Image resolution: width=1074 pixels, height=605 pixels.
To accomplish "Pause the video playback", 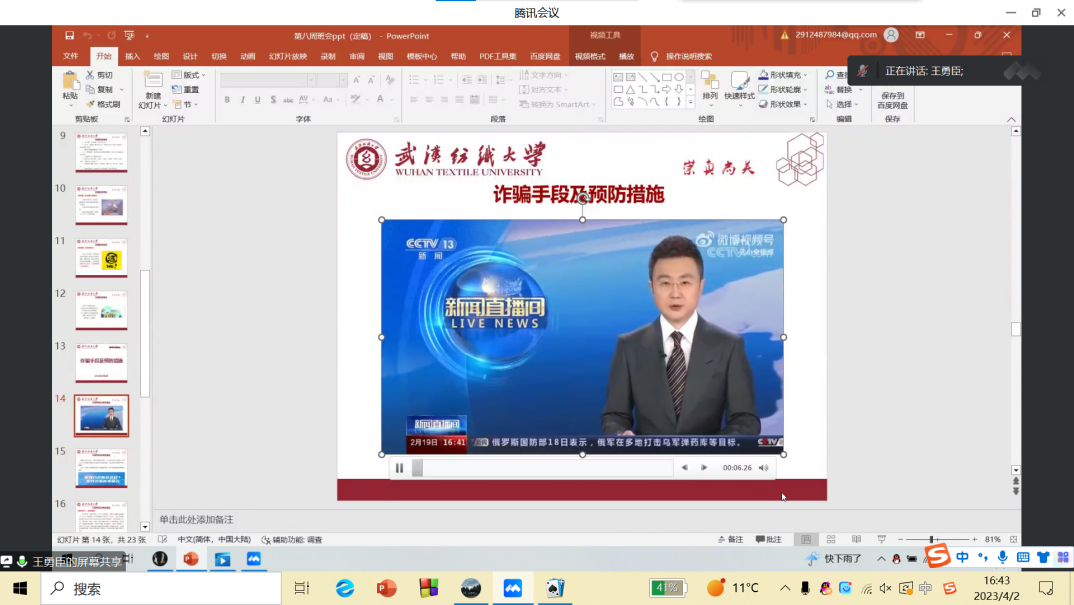I will [400, 468].
